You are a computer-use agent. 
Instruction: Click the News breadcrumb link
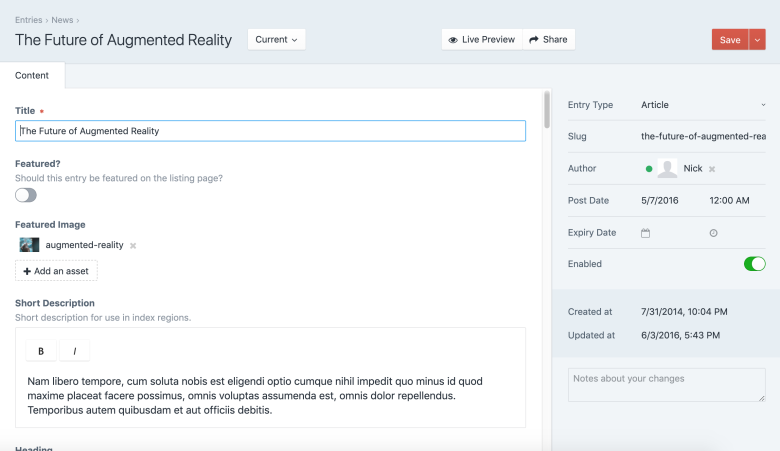point(62,20)
